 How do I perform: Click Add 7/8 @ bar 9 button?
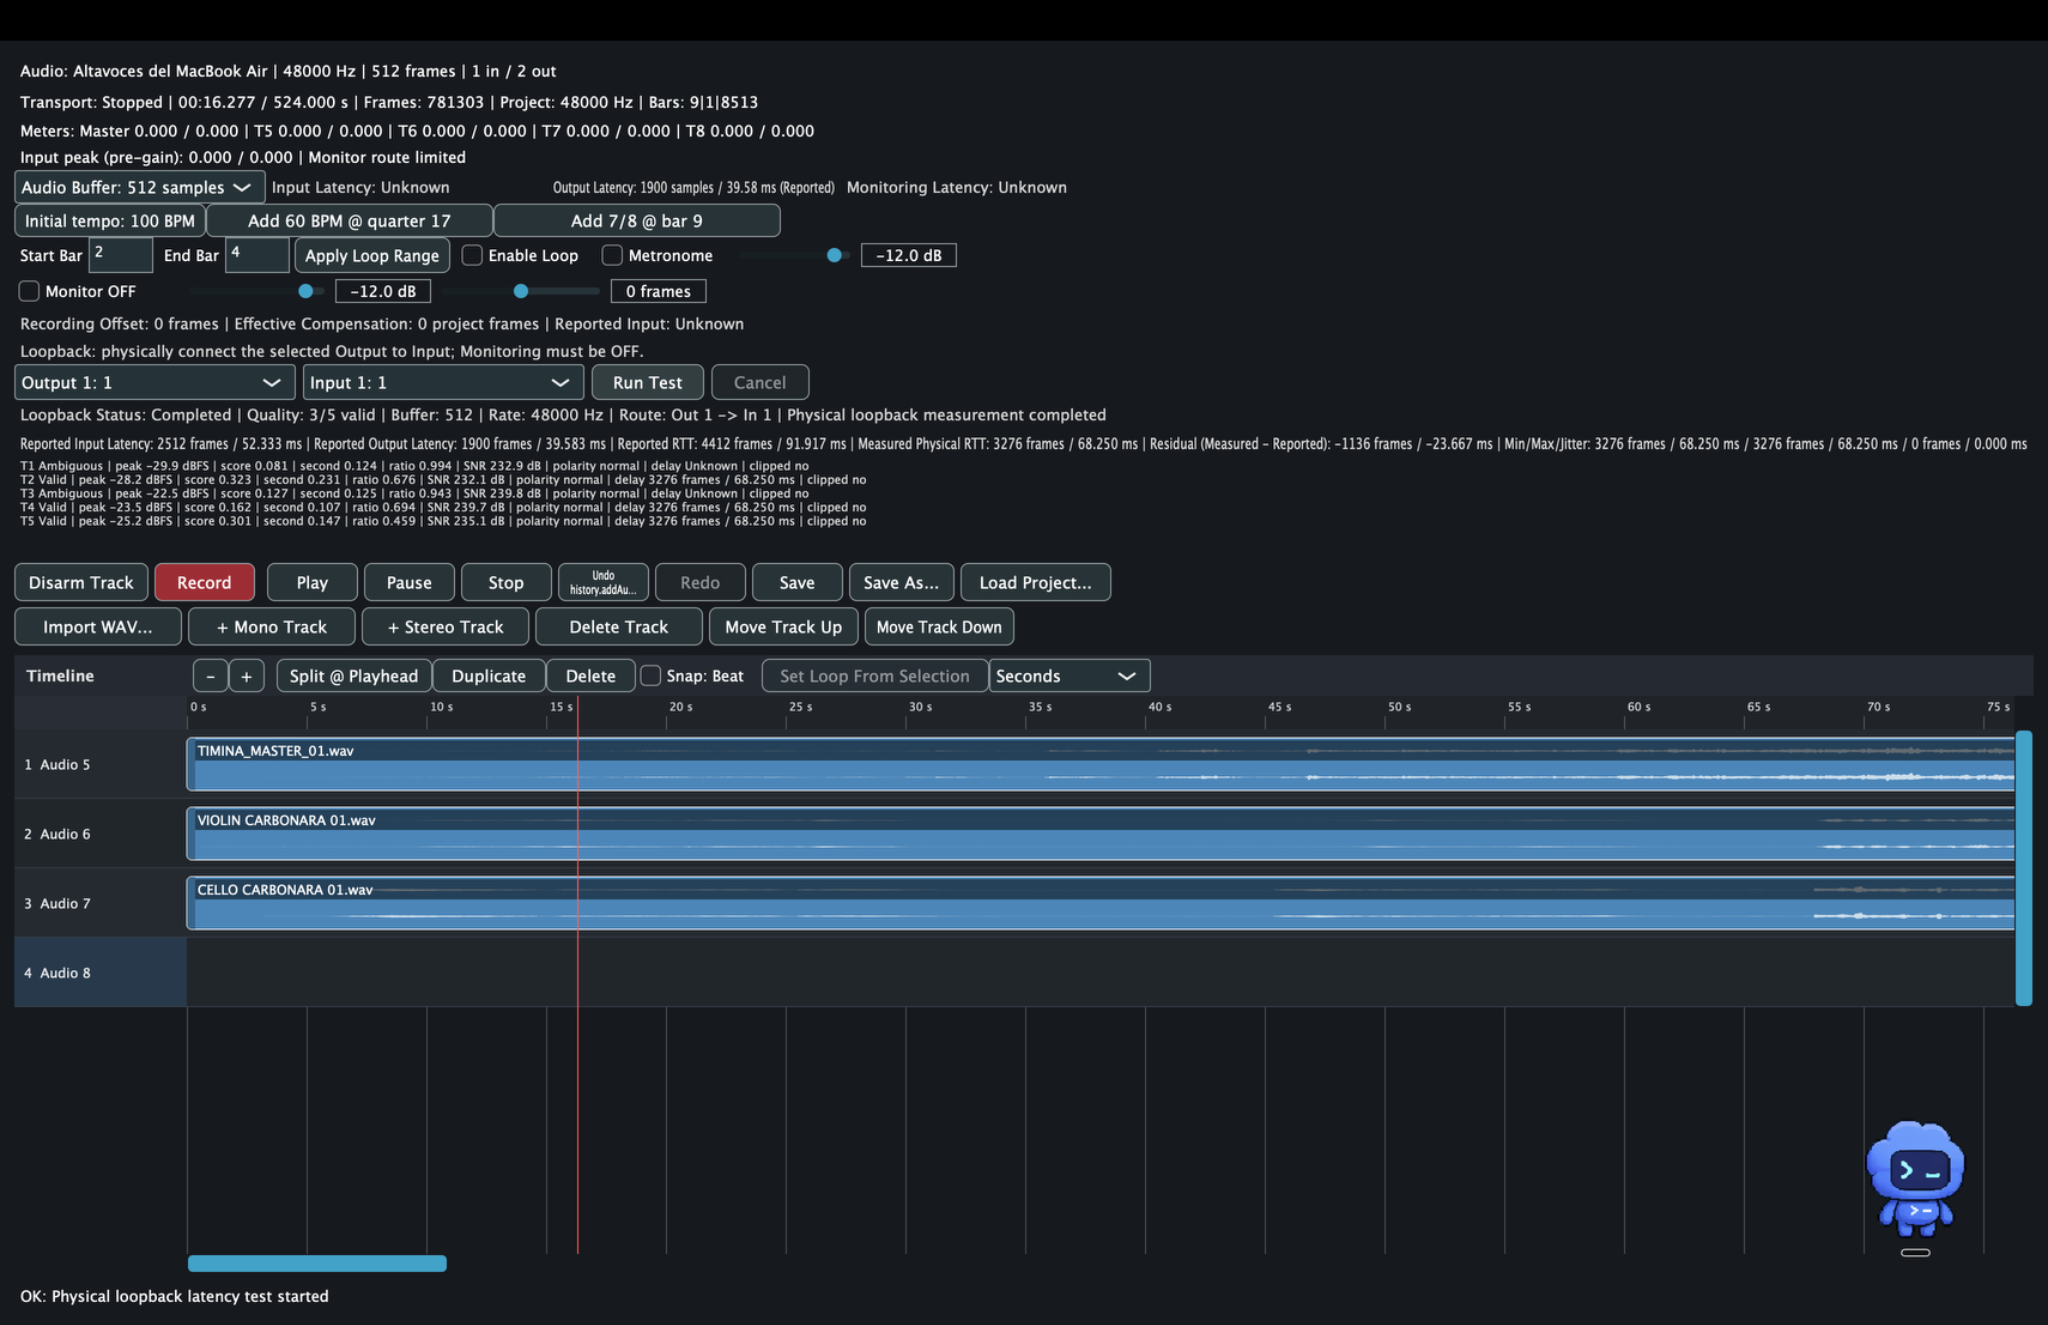[x=637, y=221]
